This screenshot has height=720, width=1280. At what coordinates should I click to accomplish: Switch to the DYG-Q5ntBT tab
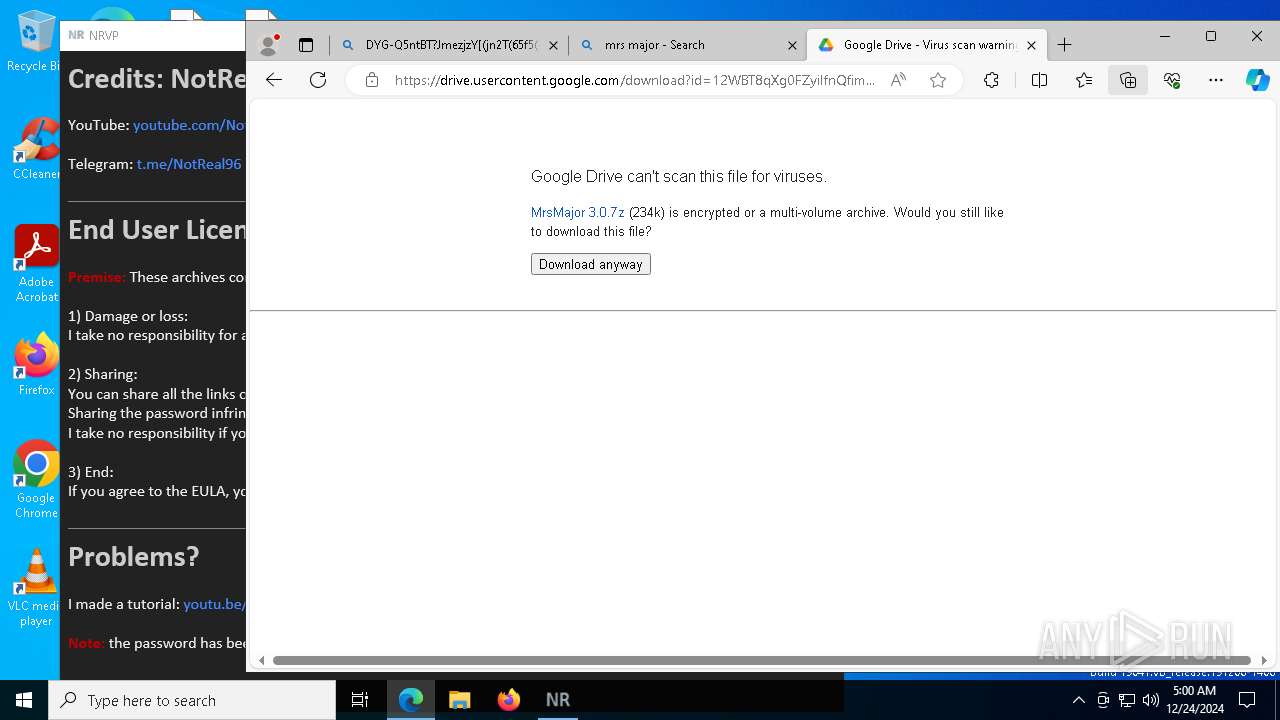click(450, 45)
